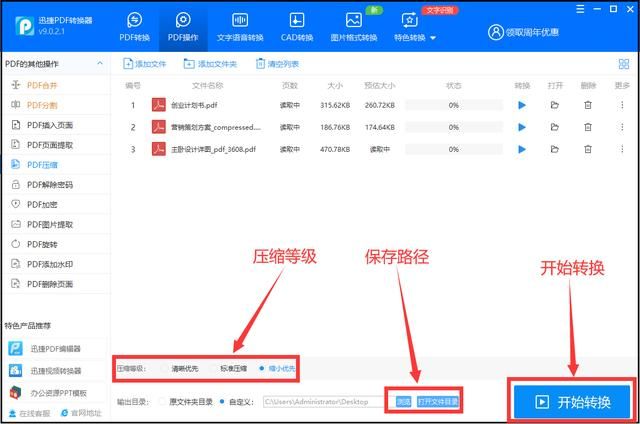The width and height of the screenshot is (640, 424).
Task: Select 缩小优先 compression level
Action: pyautogui.click(x=277, y=369)
